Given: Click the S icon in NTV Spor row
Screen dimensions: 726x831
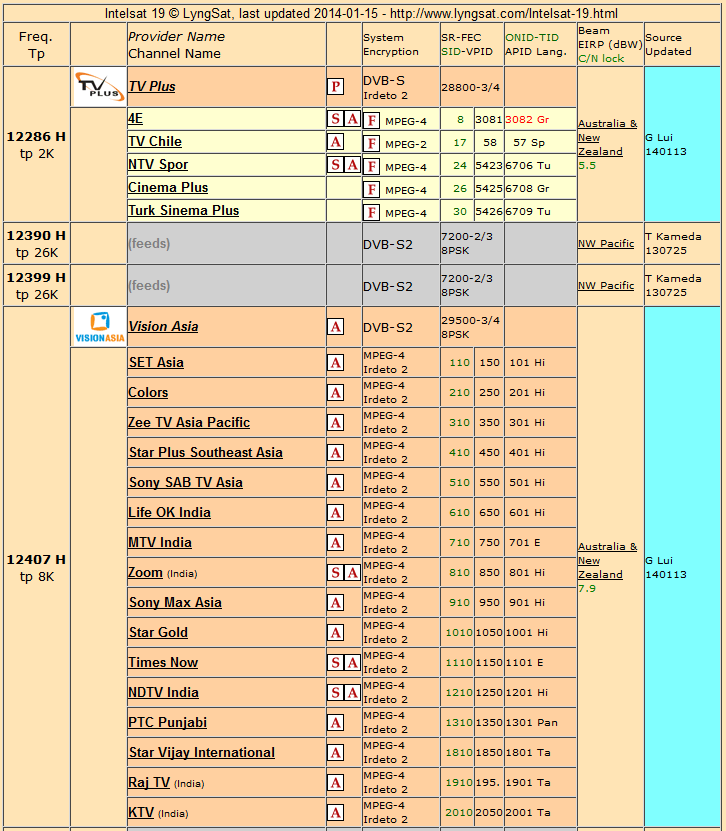Looking at the screenshot, I should click(335, 165).
